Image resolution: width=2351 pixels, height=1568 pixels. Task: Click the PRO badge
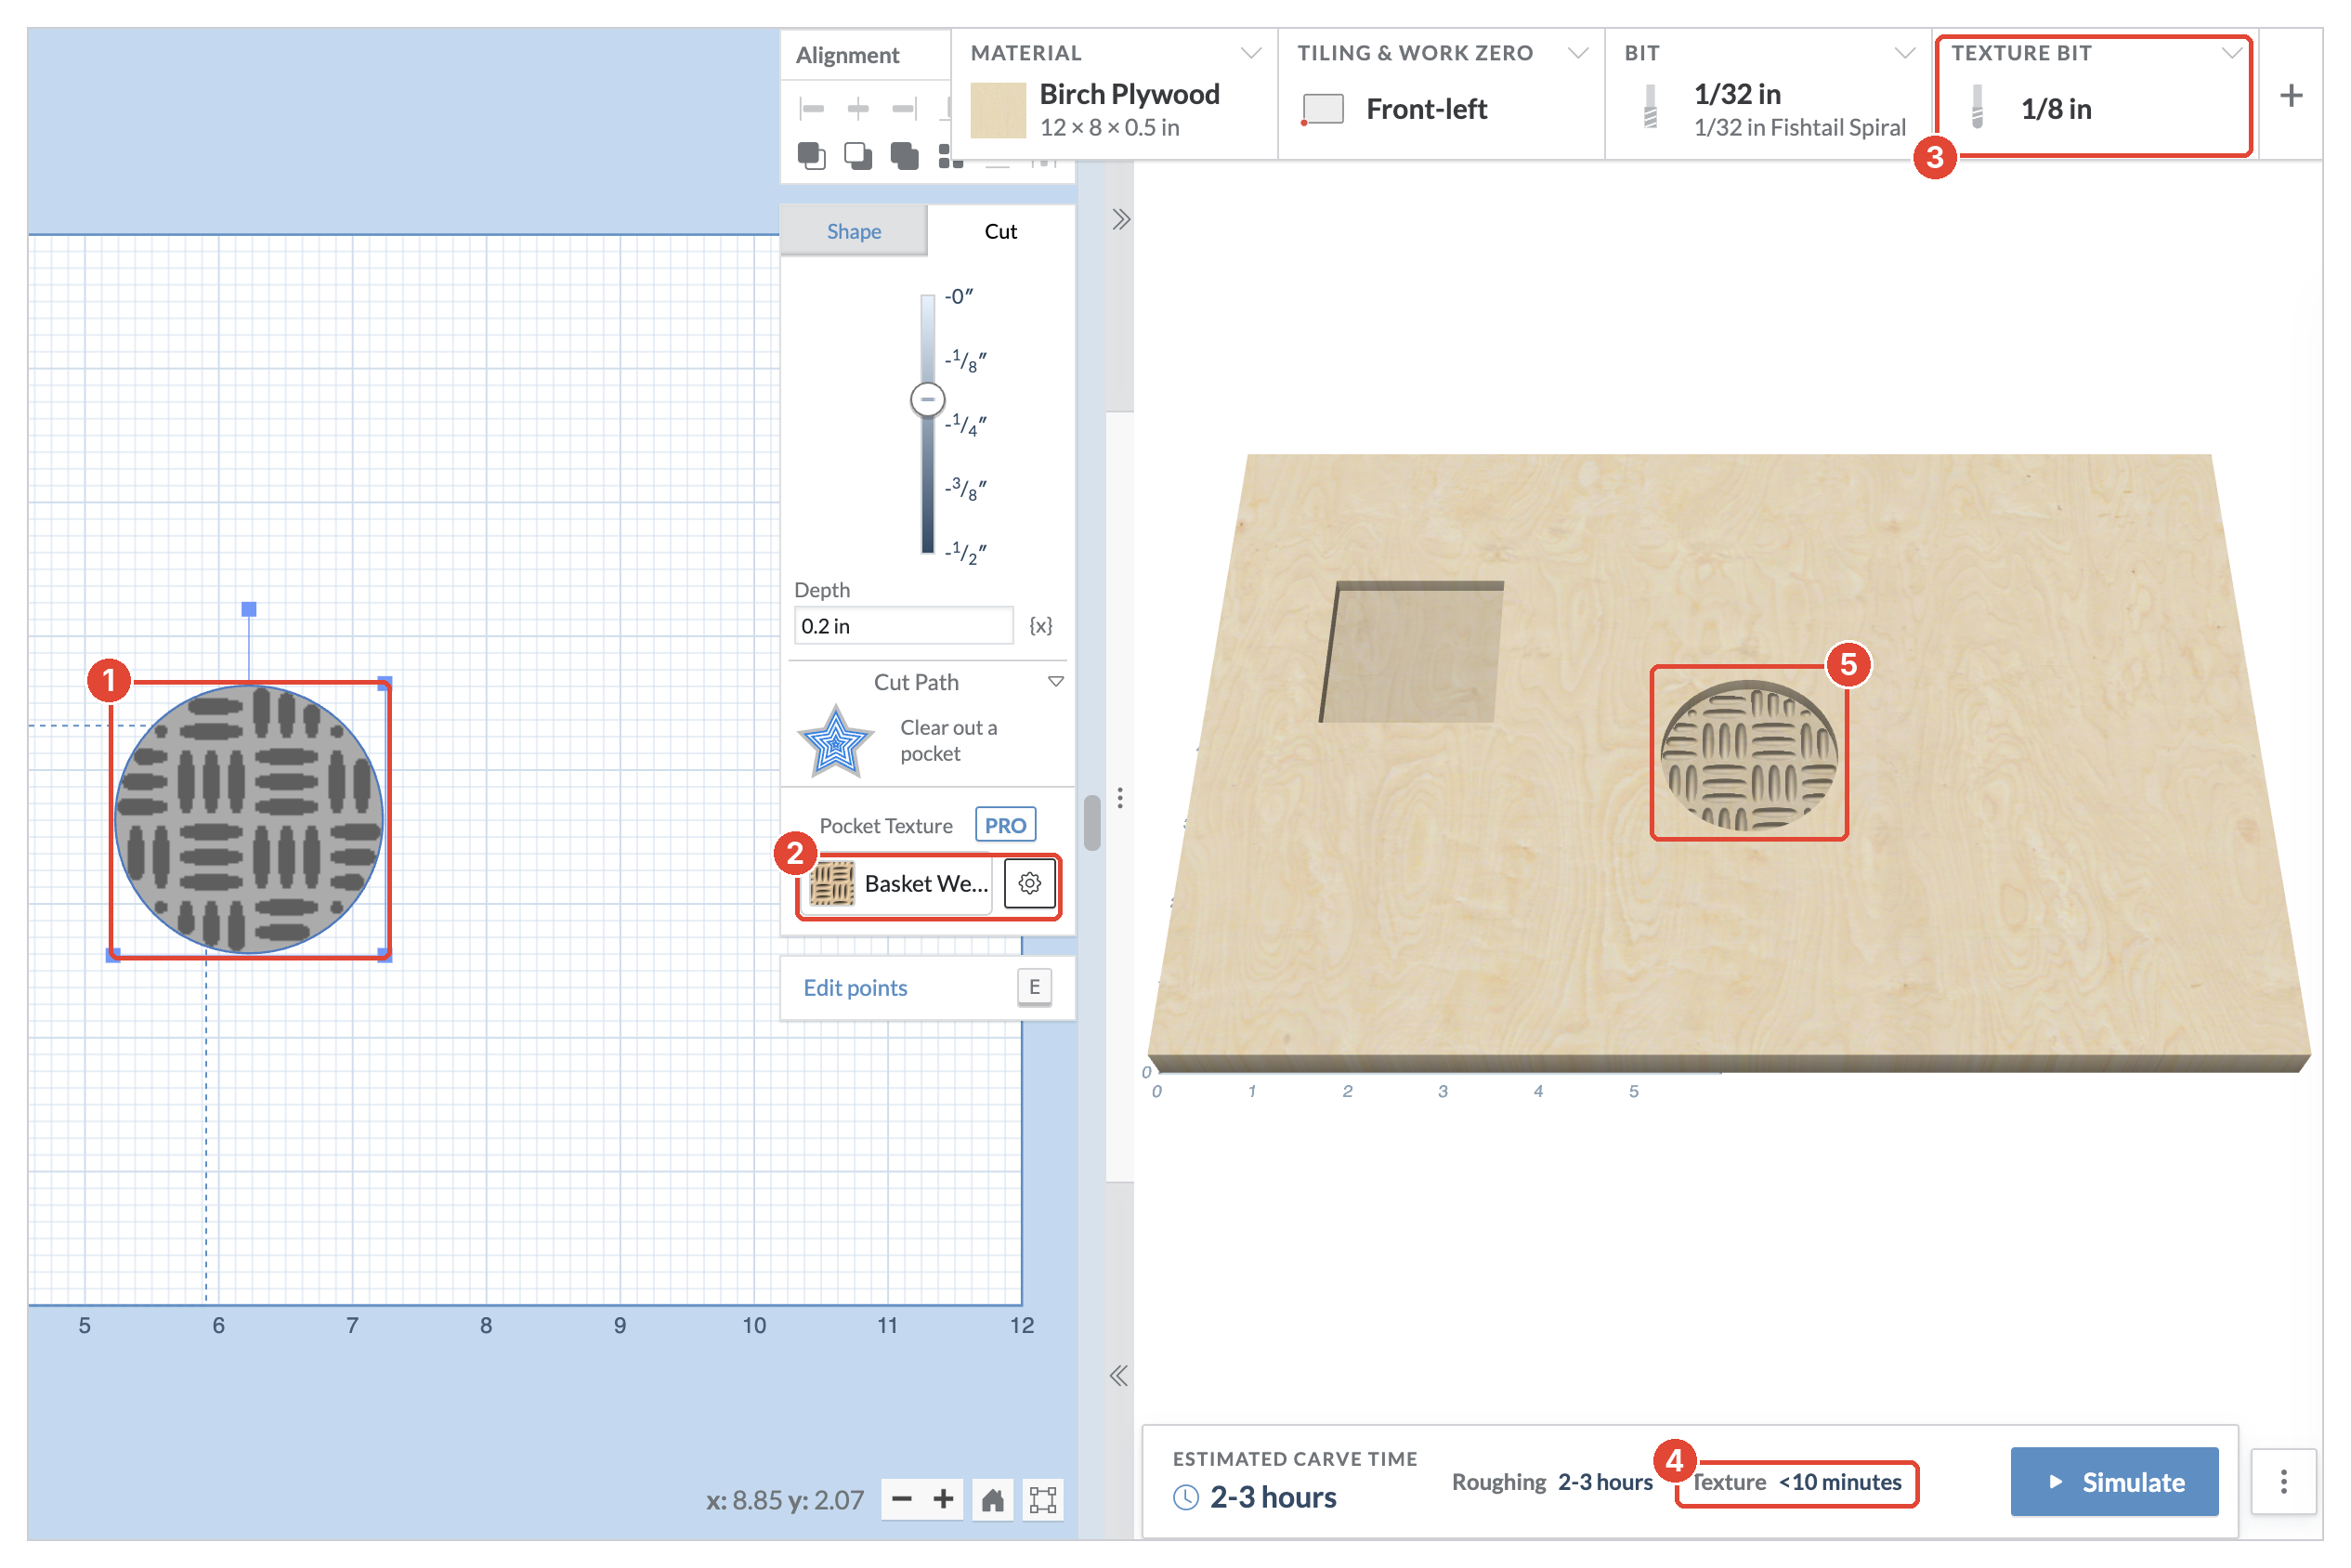pyautogui.click(x=1006, y=826)
